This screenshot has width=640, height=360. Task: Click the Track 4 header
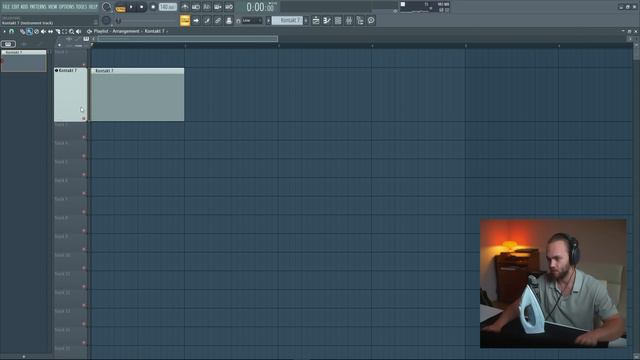point(70,149)
